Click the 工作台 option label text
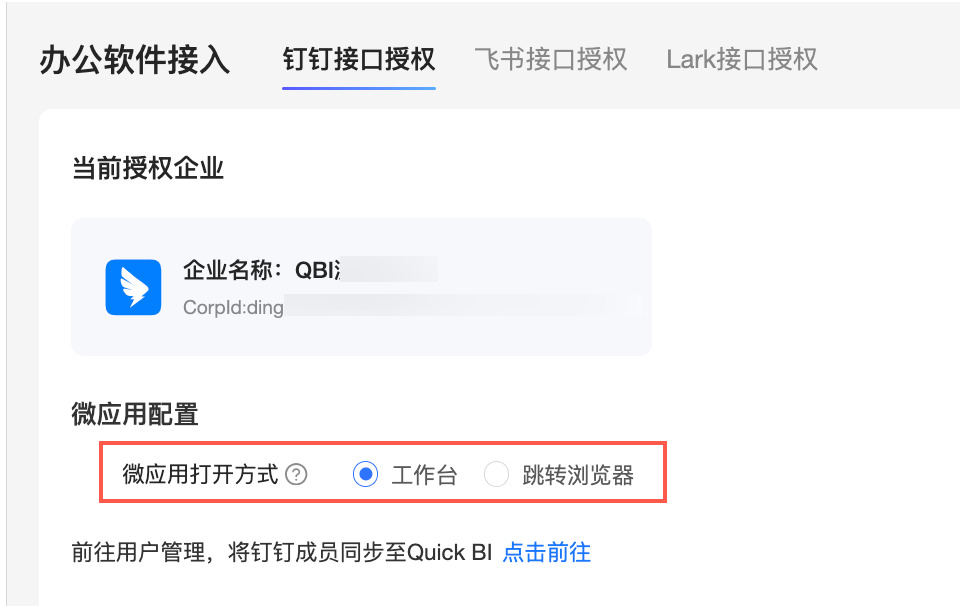The image size is (960, 606). coord(424,475)
